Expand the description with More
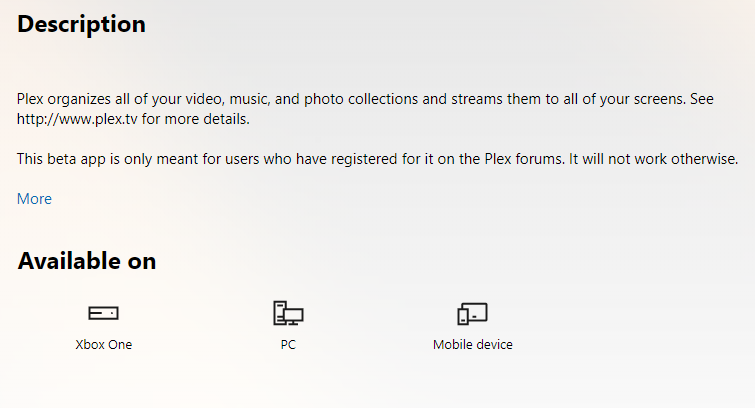Viewport: 755px width, 408px height. 34,199
